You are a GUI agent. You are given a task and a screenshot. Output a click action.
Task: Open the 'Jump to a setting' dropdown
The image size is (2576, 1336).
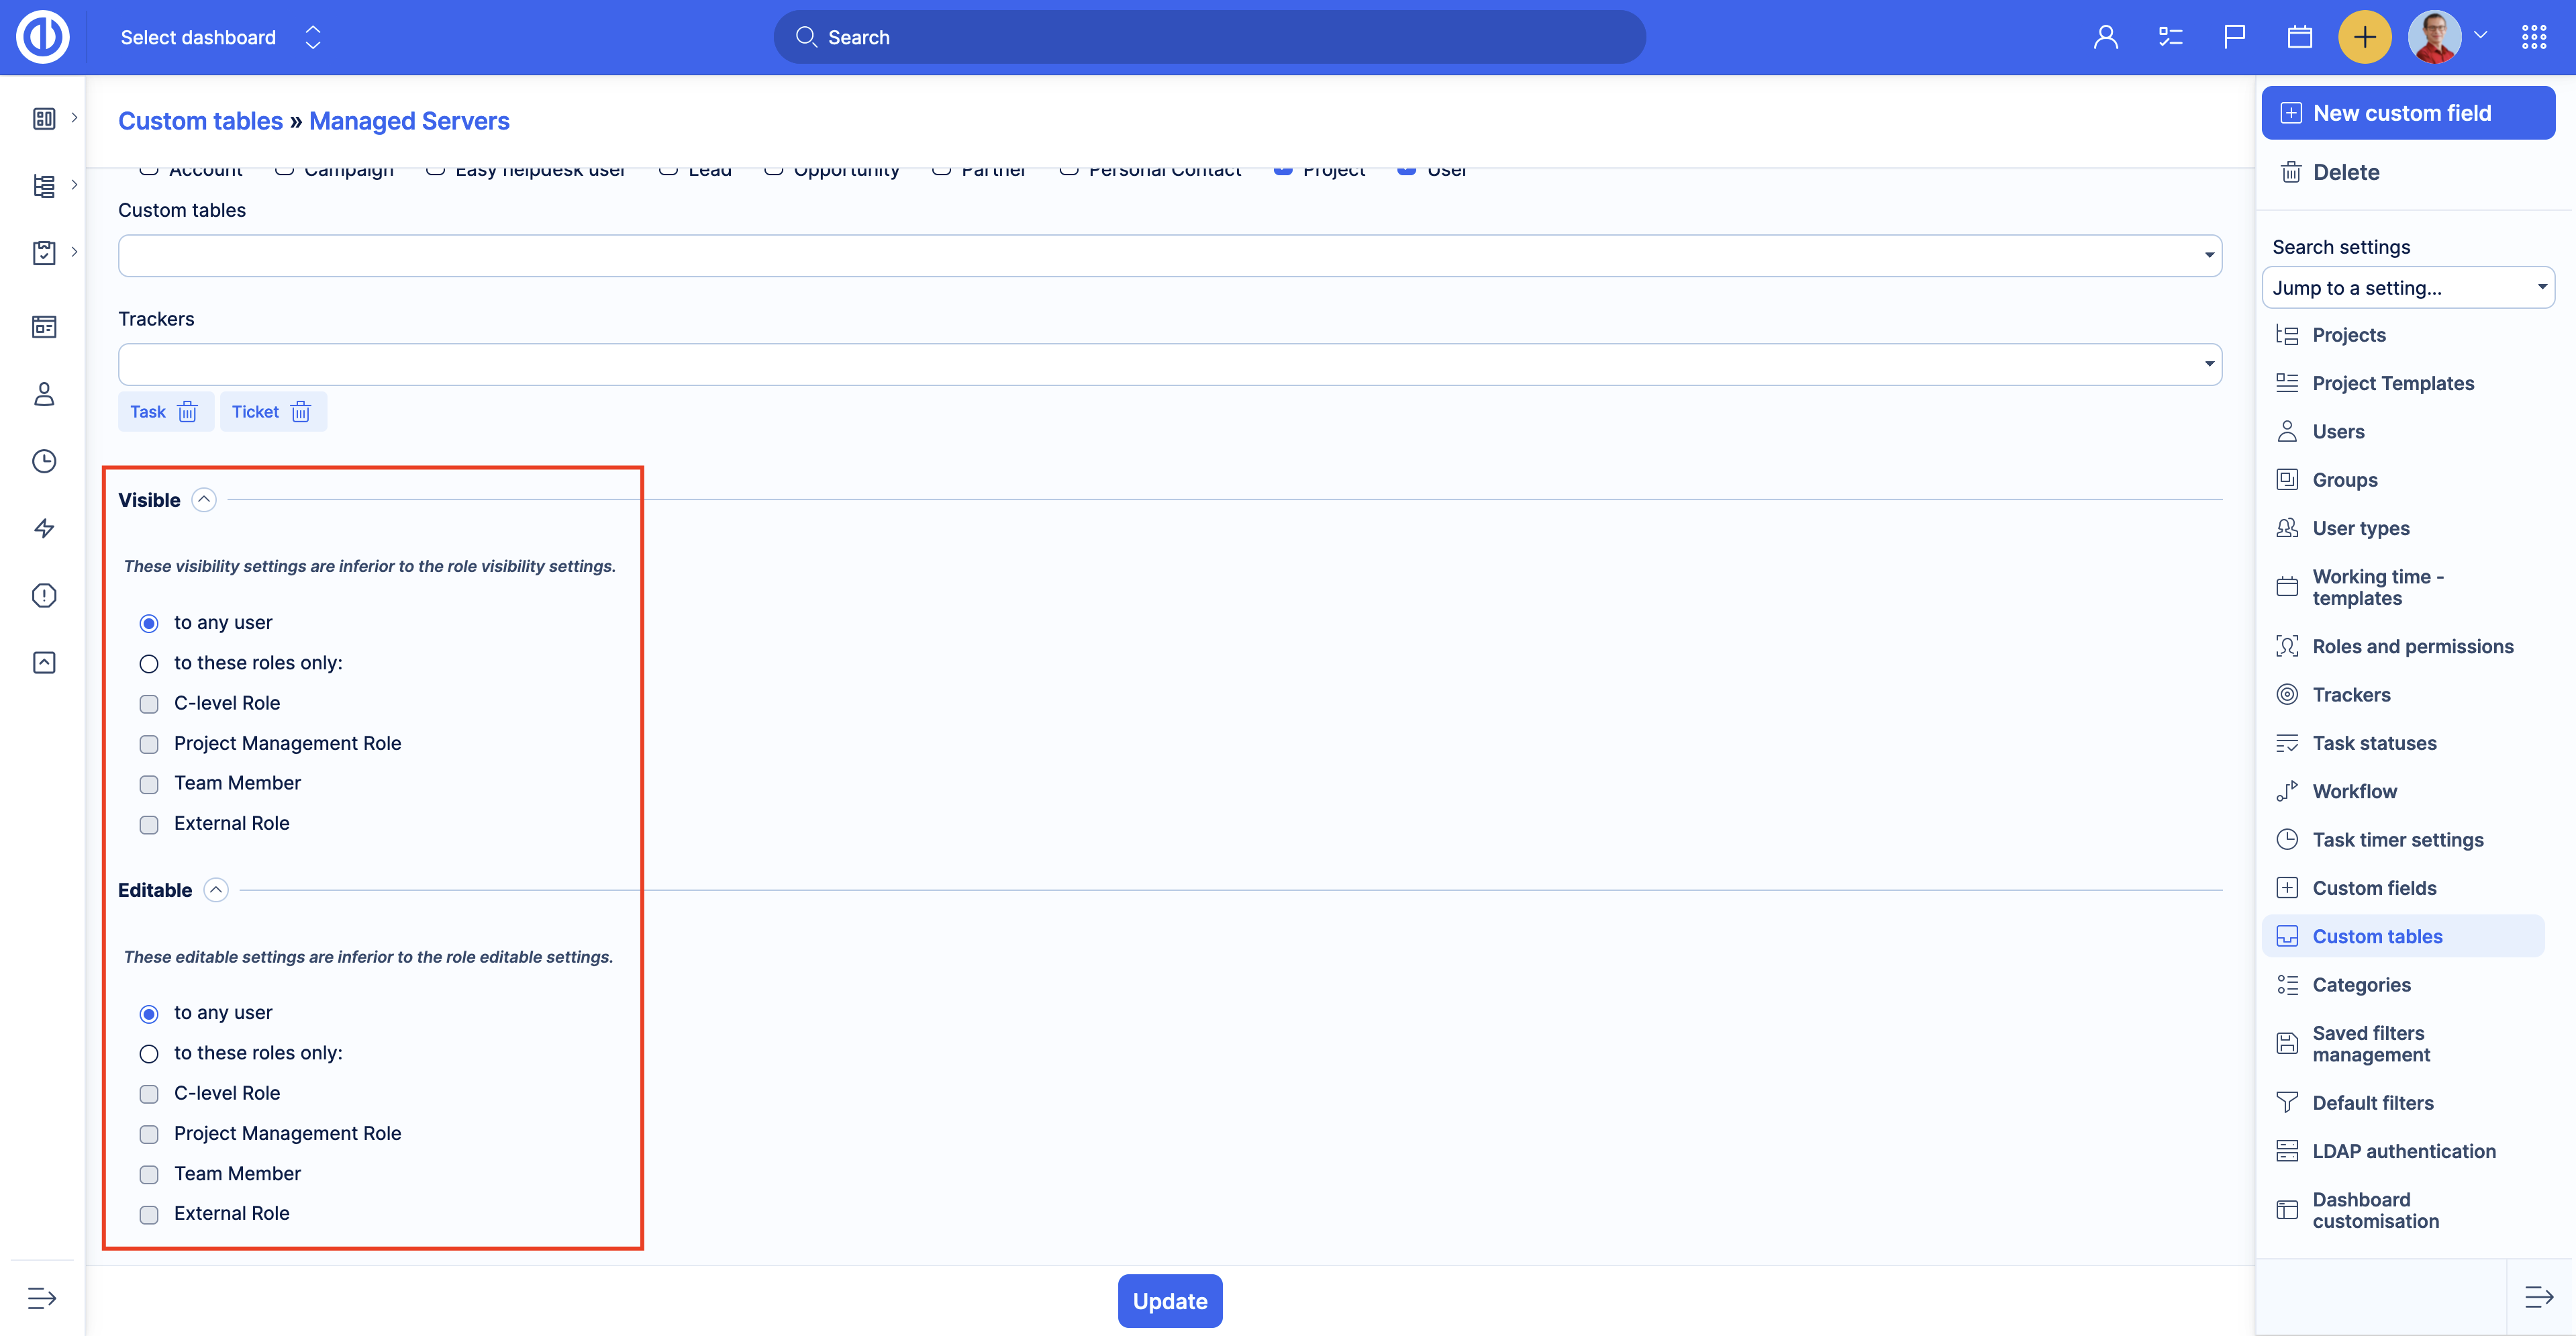[2407, 288]
